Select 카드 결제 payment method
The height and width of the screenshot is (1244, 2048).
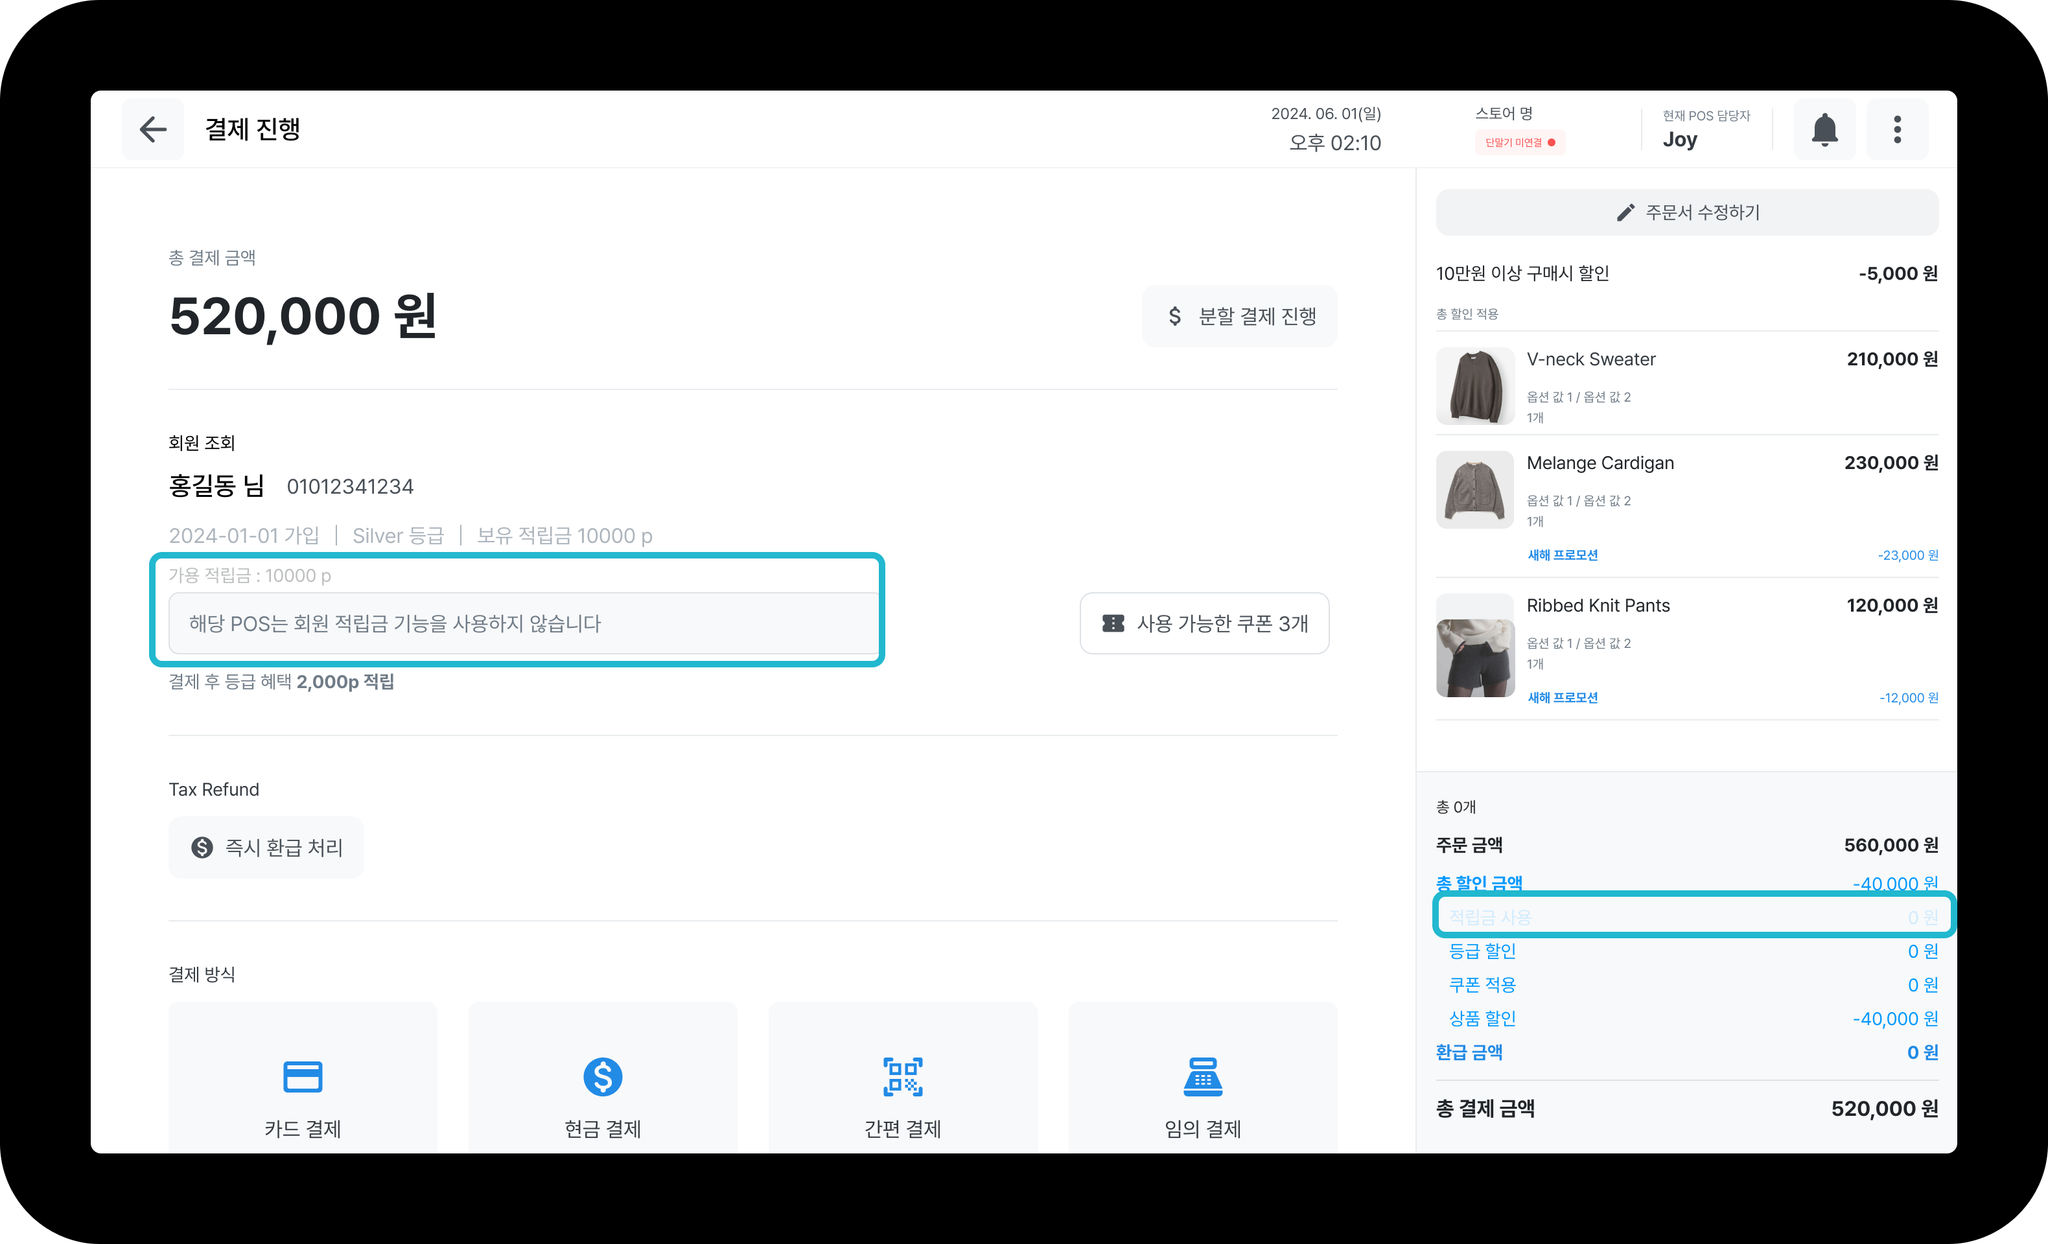pos(303,1078)
